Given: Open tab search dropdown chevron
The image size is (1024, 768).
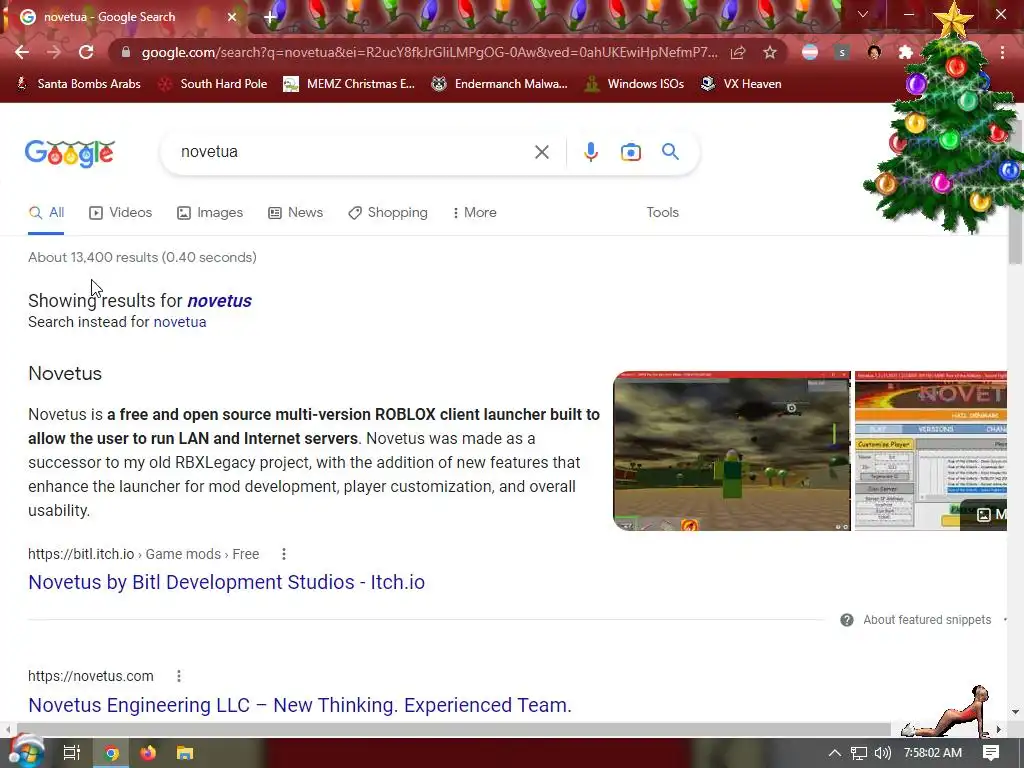Looking at the screenshot, I should [x=863, y=14].
